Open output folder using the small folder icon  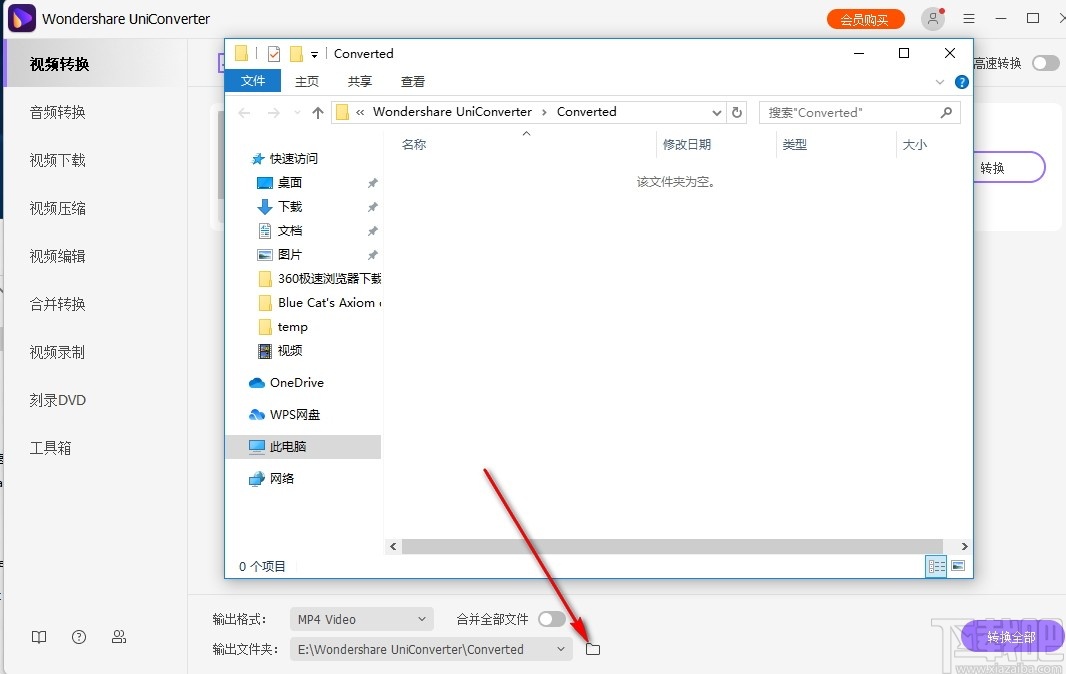point(592,649)
